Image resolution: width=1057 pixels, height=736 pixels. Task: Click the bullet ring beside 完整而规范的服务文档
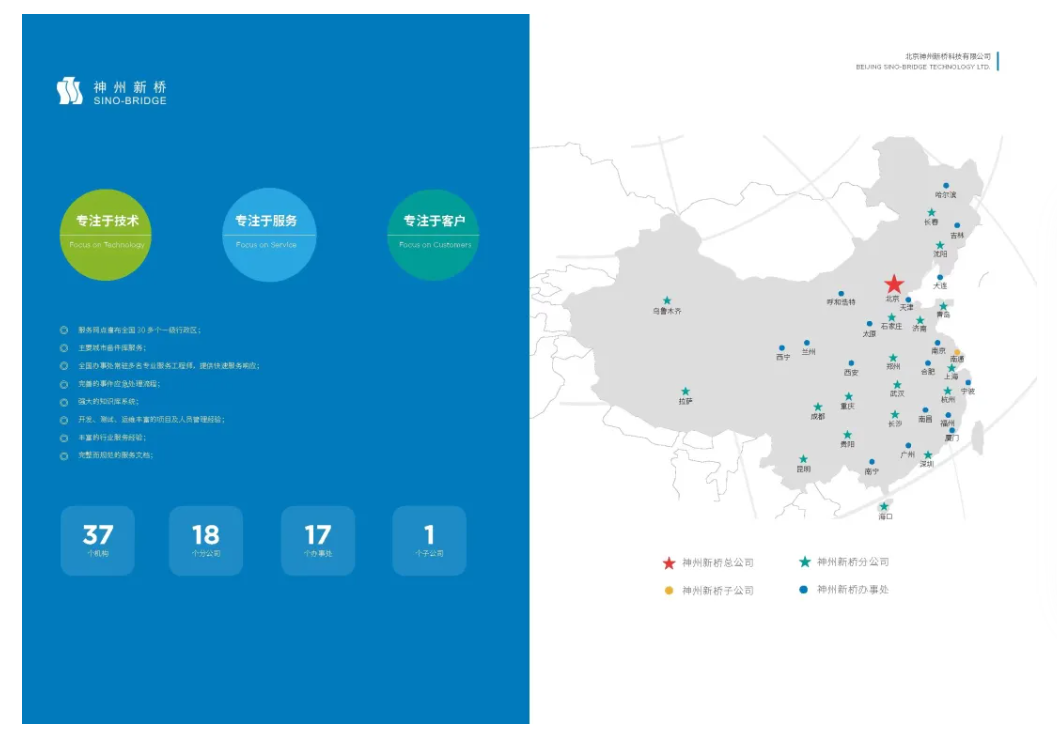64,455
